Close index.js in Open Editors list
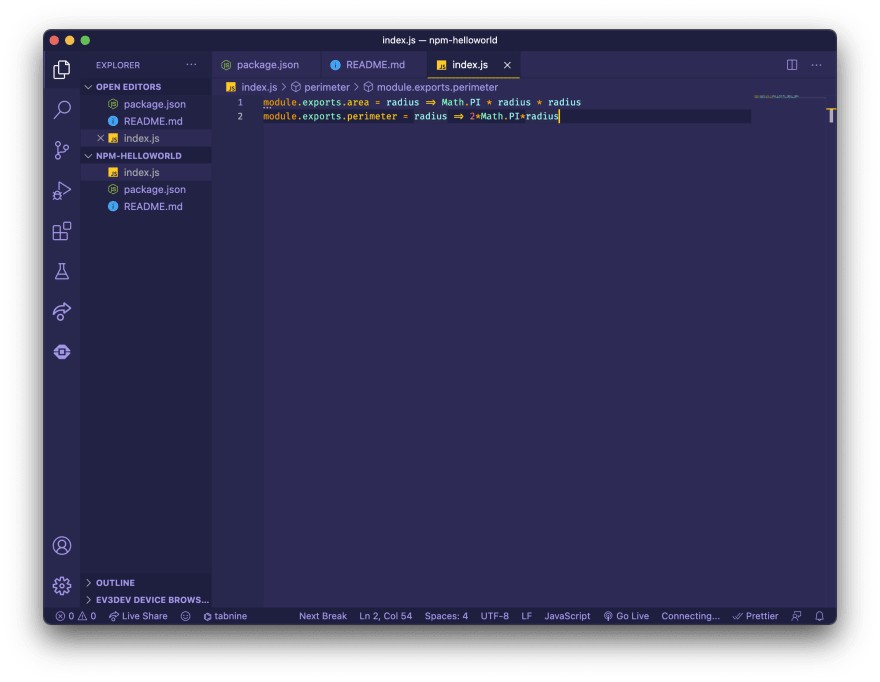Screen dimensions: 880x682 coord(100,138)
